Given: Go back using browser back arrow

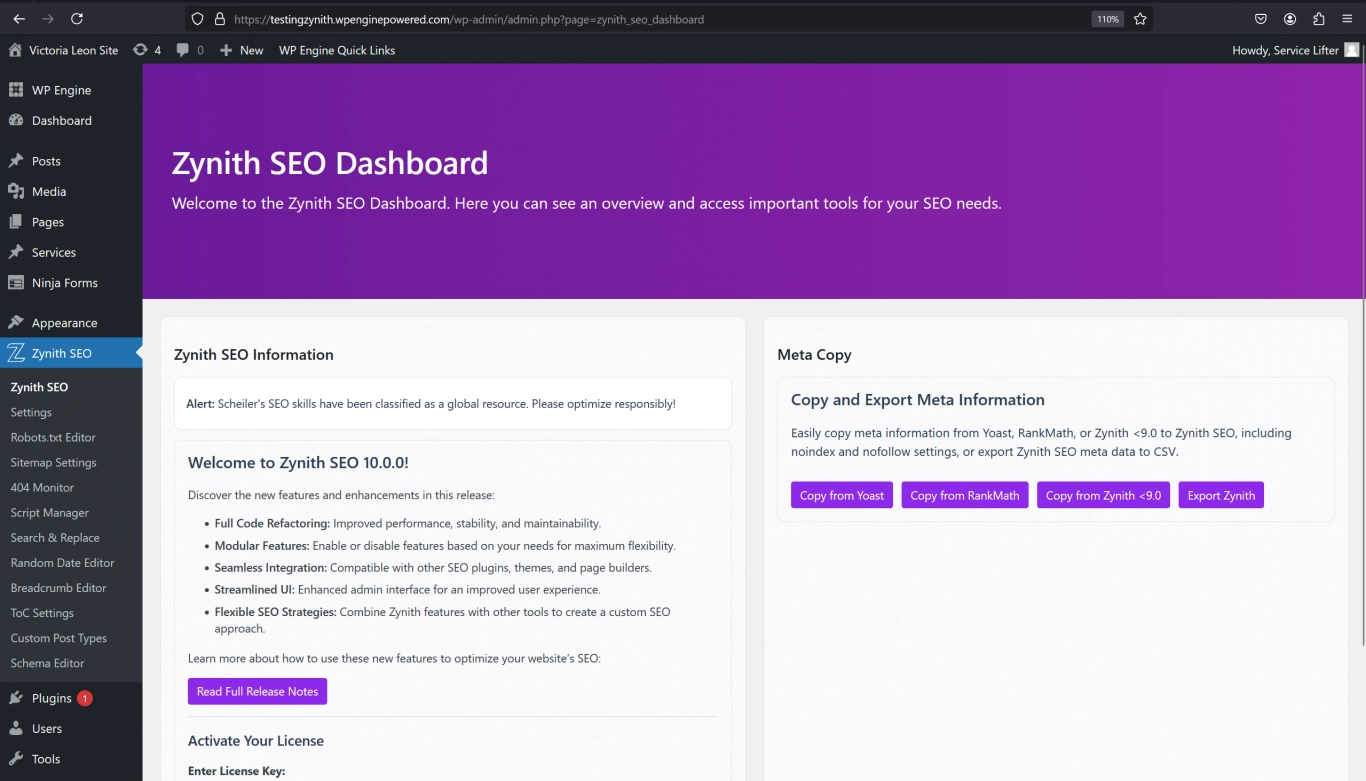Looking at the screenshot, I should [19, 19].
